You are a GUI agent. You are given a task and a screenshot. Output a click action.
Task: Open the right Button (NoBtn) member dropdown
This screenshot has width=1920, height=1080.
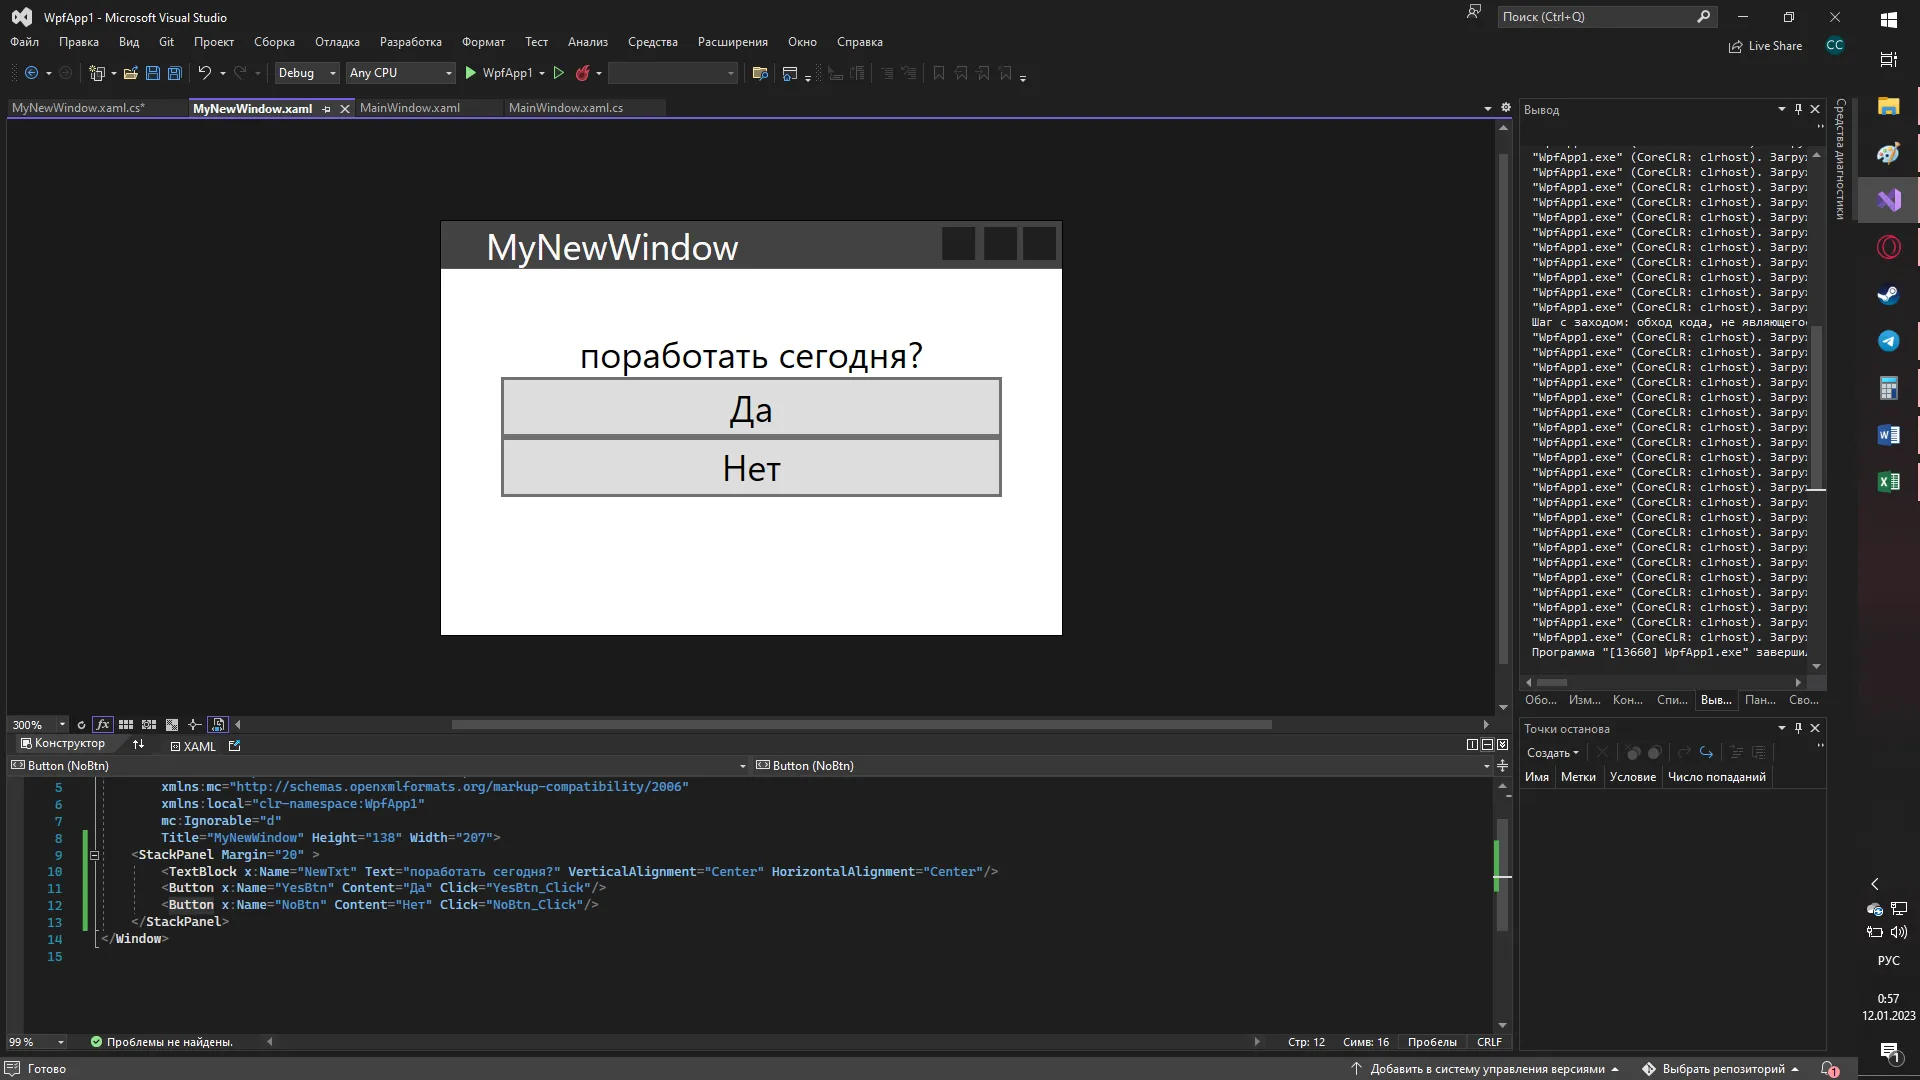tap(1486, 766)
